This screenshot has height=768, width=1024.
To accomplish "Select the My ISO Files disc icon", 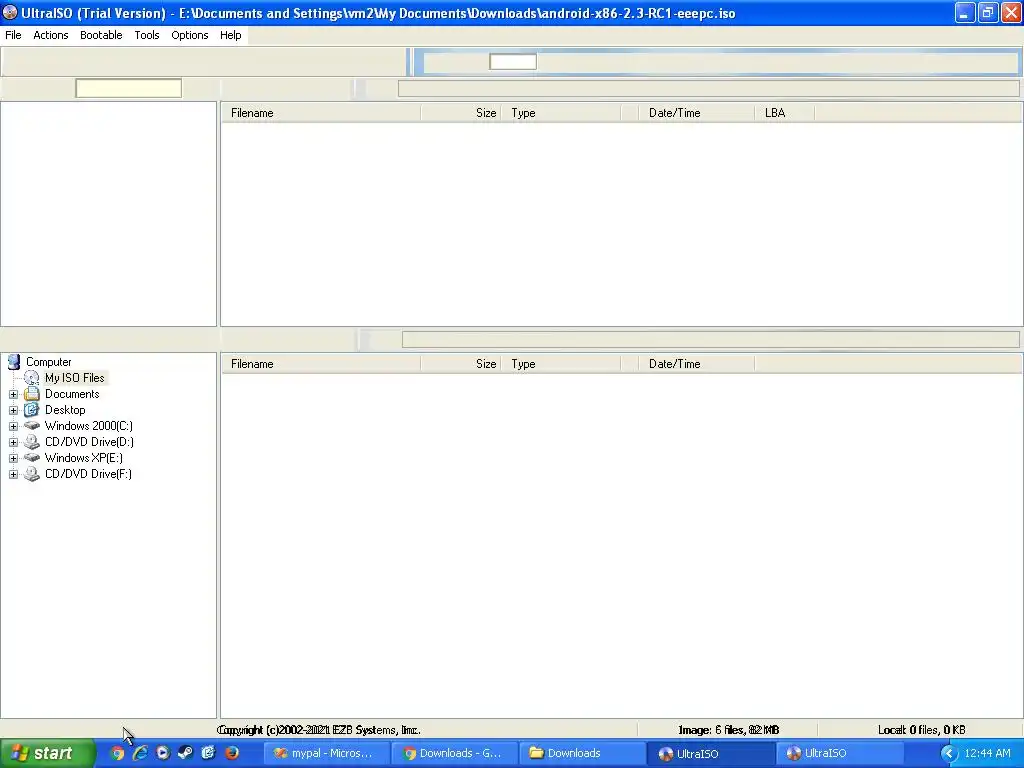I will [31, 378].
